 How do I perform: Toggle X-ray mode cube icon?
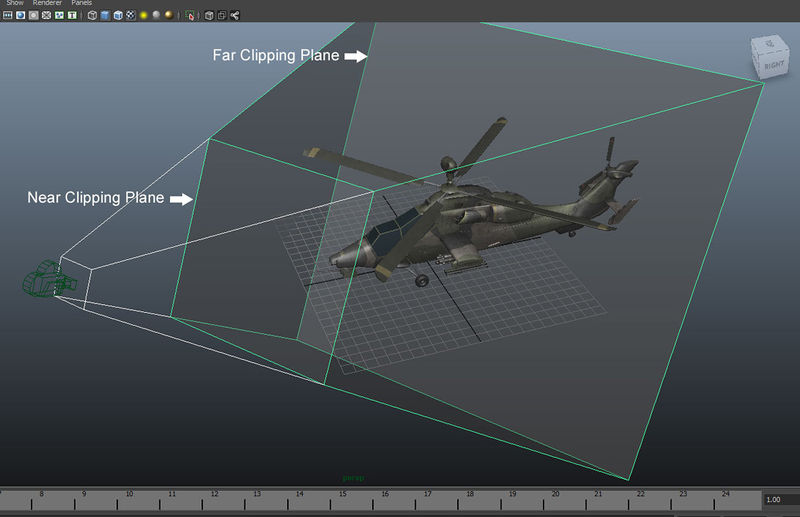coord(209,16)
